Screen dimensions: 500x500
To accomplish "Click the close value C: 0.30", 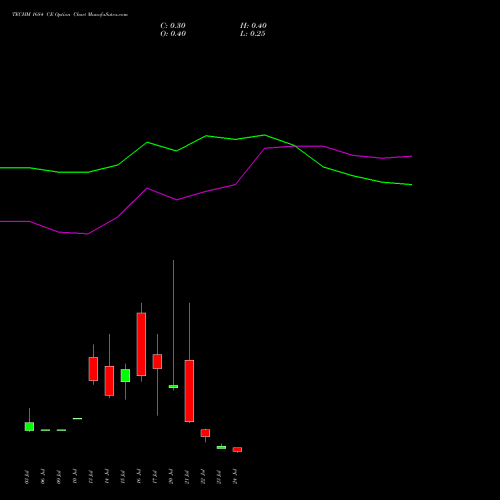I will 173,26.
